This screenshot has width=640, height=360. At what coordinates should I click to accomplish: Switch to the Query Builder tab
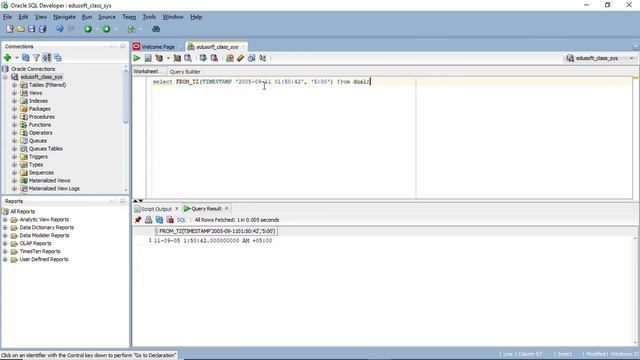coord(185,71)
